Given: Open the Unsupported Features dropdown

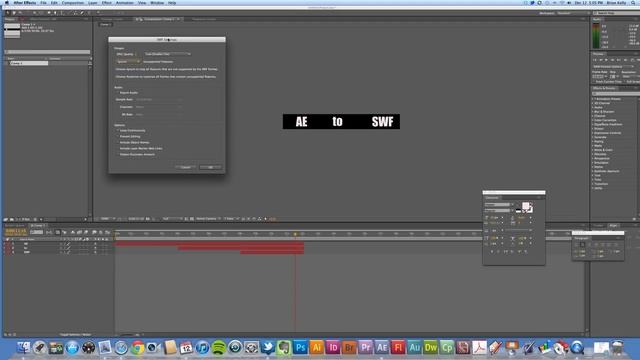Looking at the screenshot, I should [x=128, y=62].
